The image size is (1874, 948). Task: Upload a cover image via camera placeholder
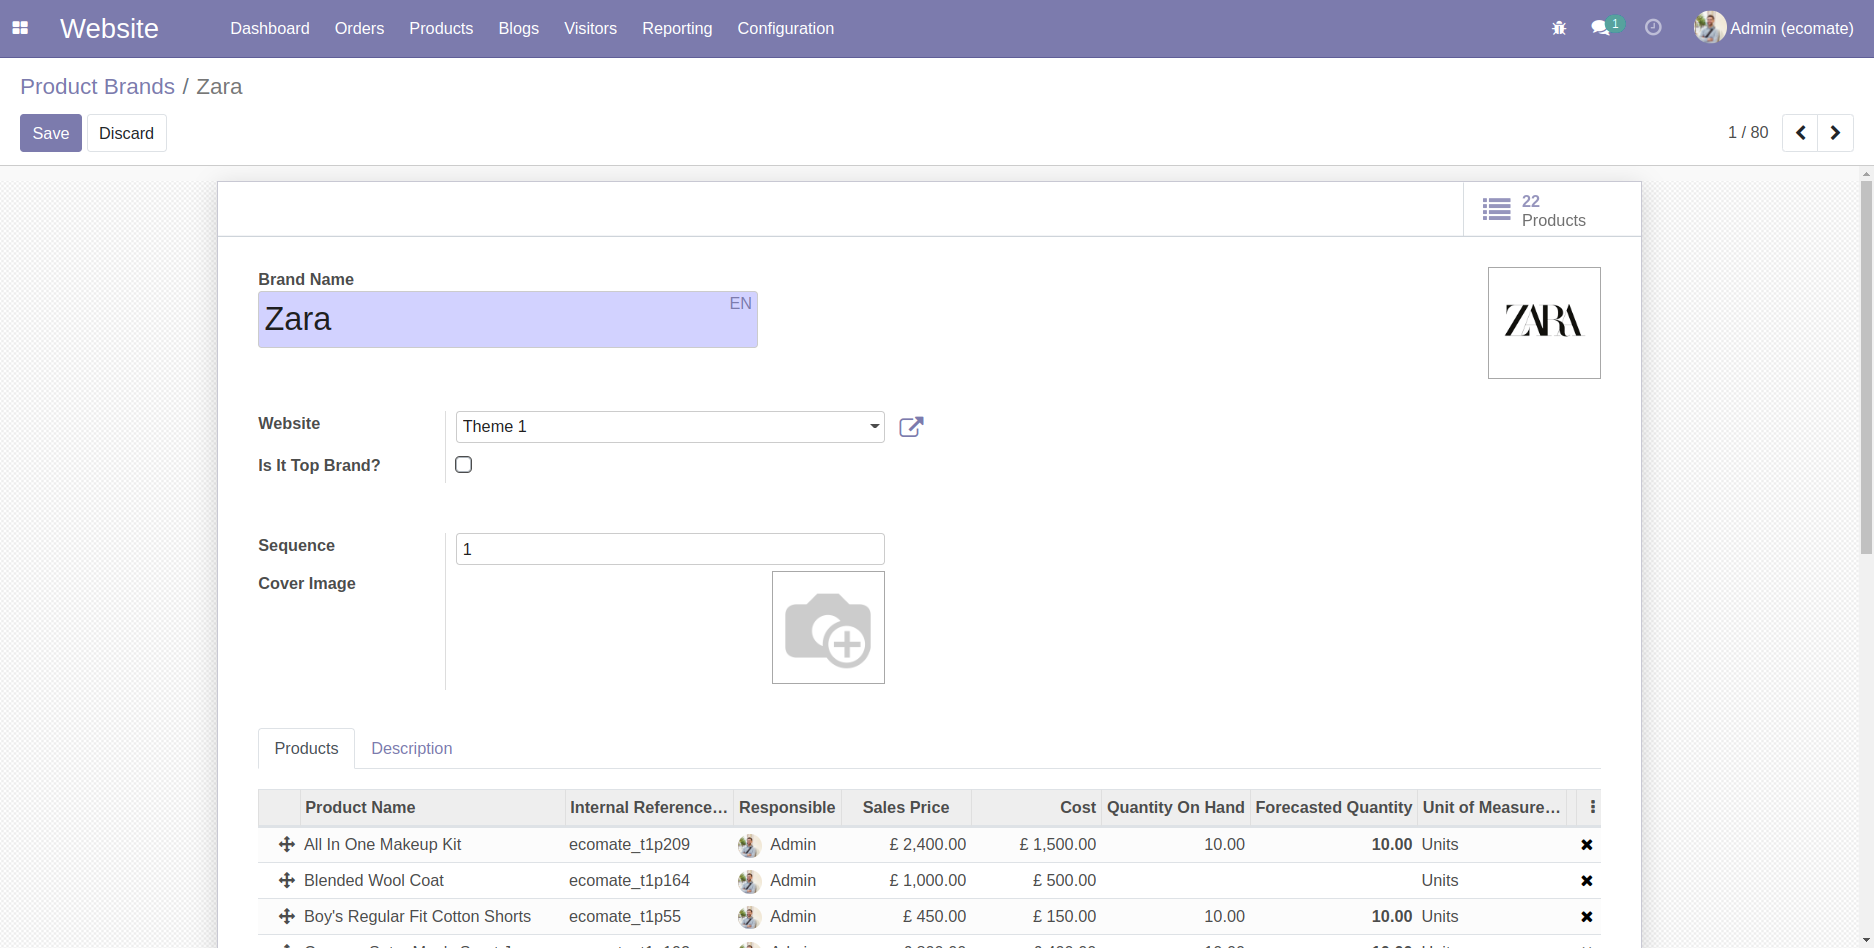coord(828,628)
